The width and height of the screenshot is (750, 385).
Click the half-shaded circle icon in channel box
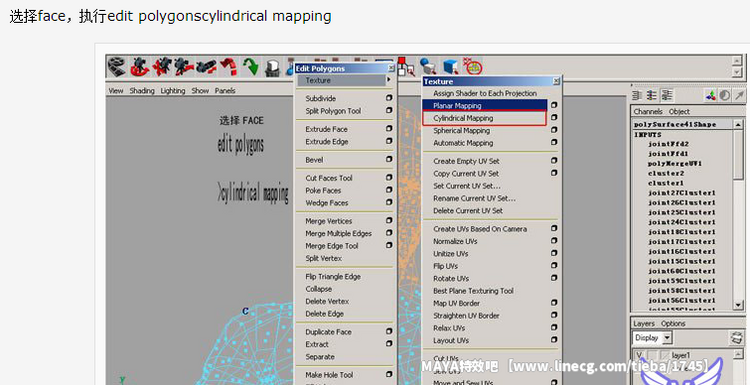[x=725, y=95]
